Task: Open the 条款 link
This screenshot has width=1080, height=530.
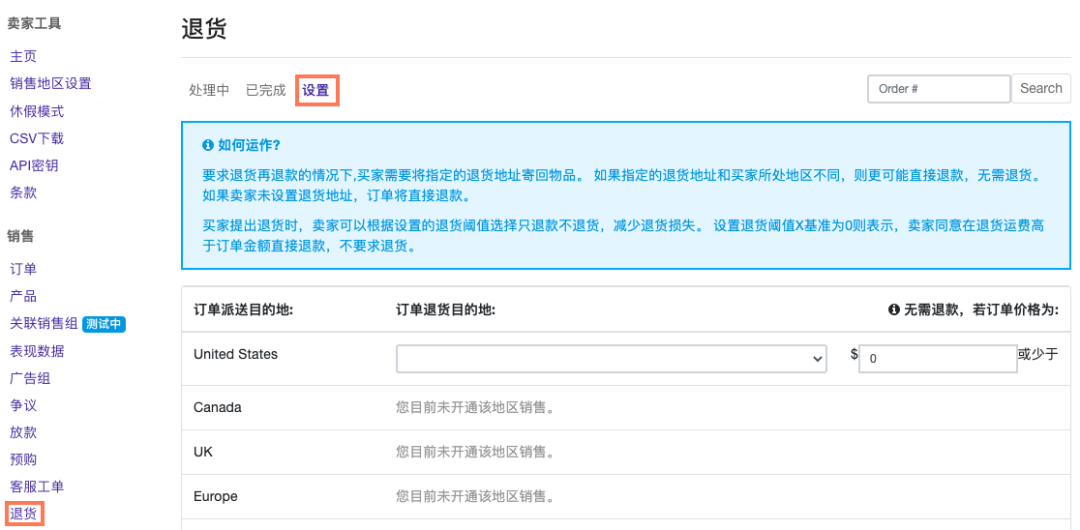Action: tap(23, 193)
